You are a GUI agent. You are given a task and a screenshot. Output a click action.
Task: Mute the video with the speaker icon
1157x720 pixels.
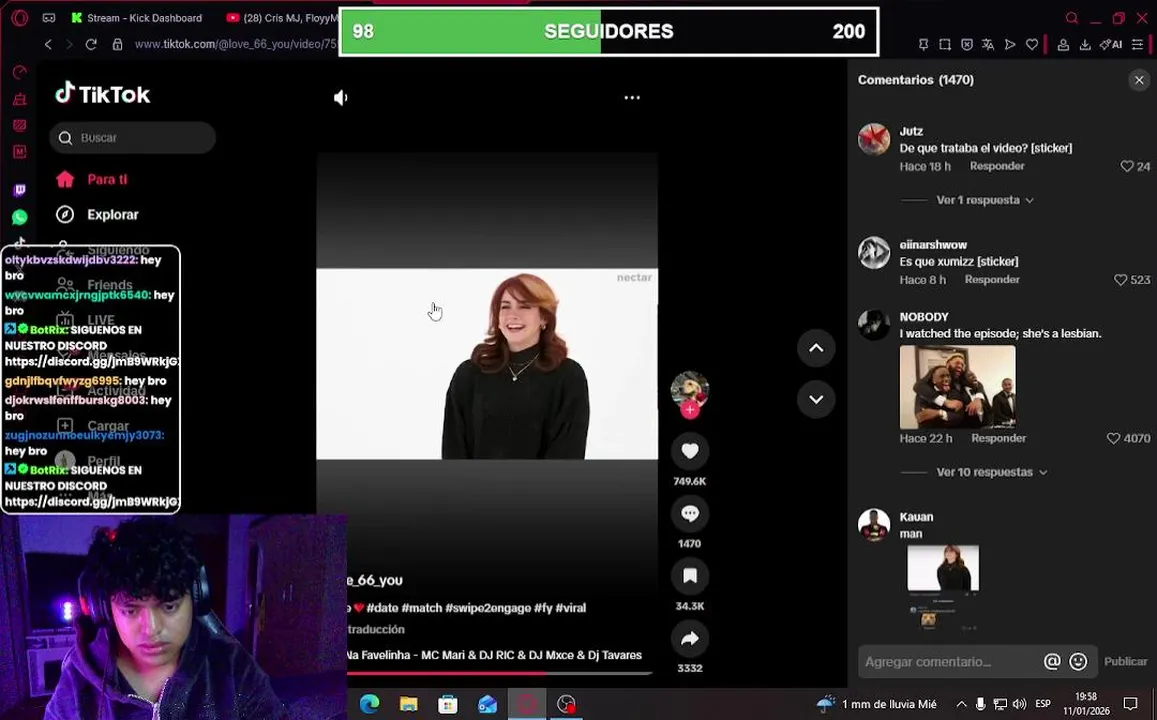click(x=341, y=97)
